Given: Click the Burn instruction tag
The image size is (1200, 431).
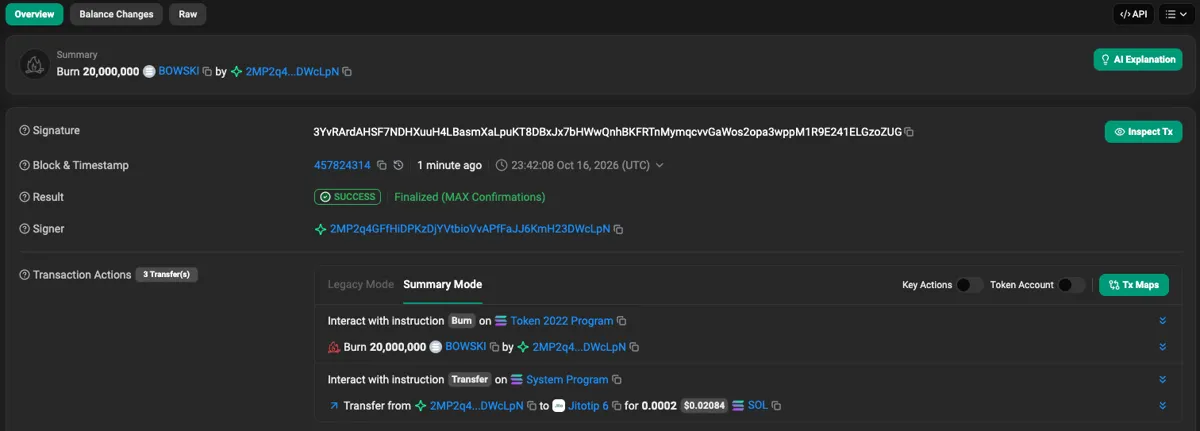Looking at the screenshot, I should pyautogui.click(x=461, y=321).
